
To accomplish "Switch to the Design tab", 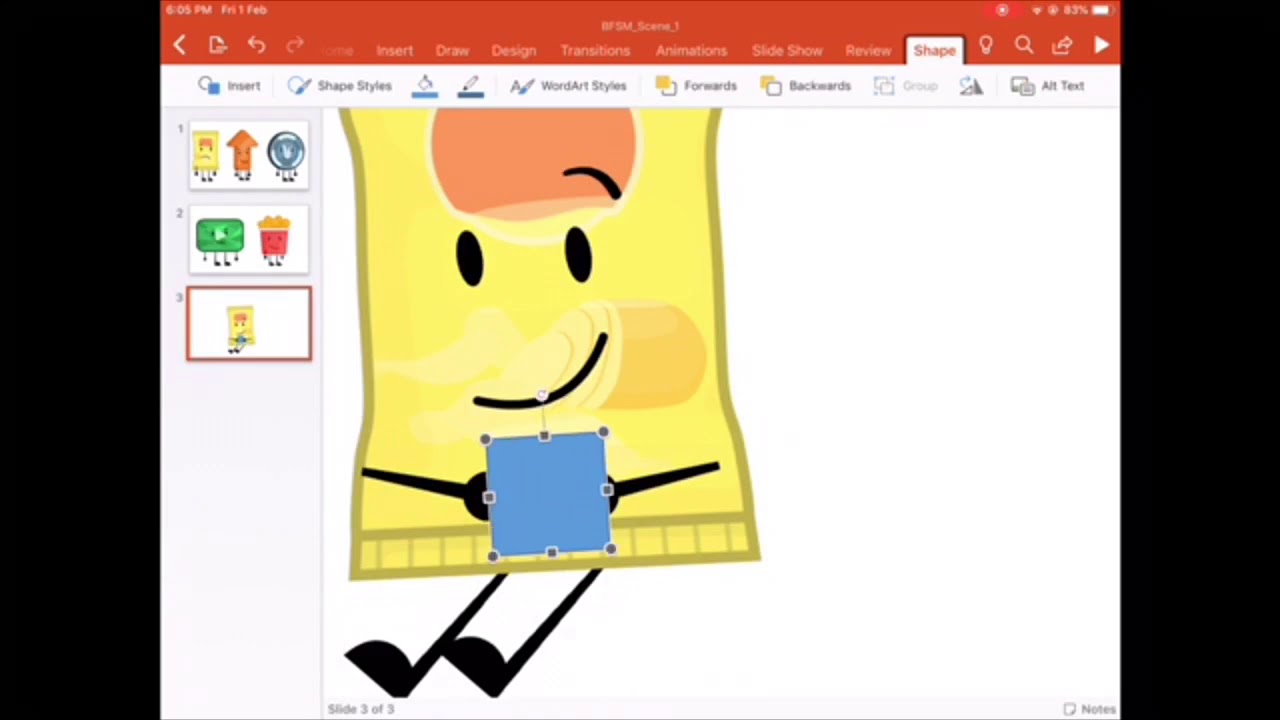I will (x=514, y=50).
